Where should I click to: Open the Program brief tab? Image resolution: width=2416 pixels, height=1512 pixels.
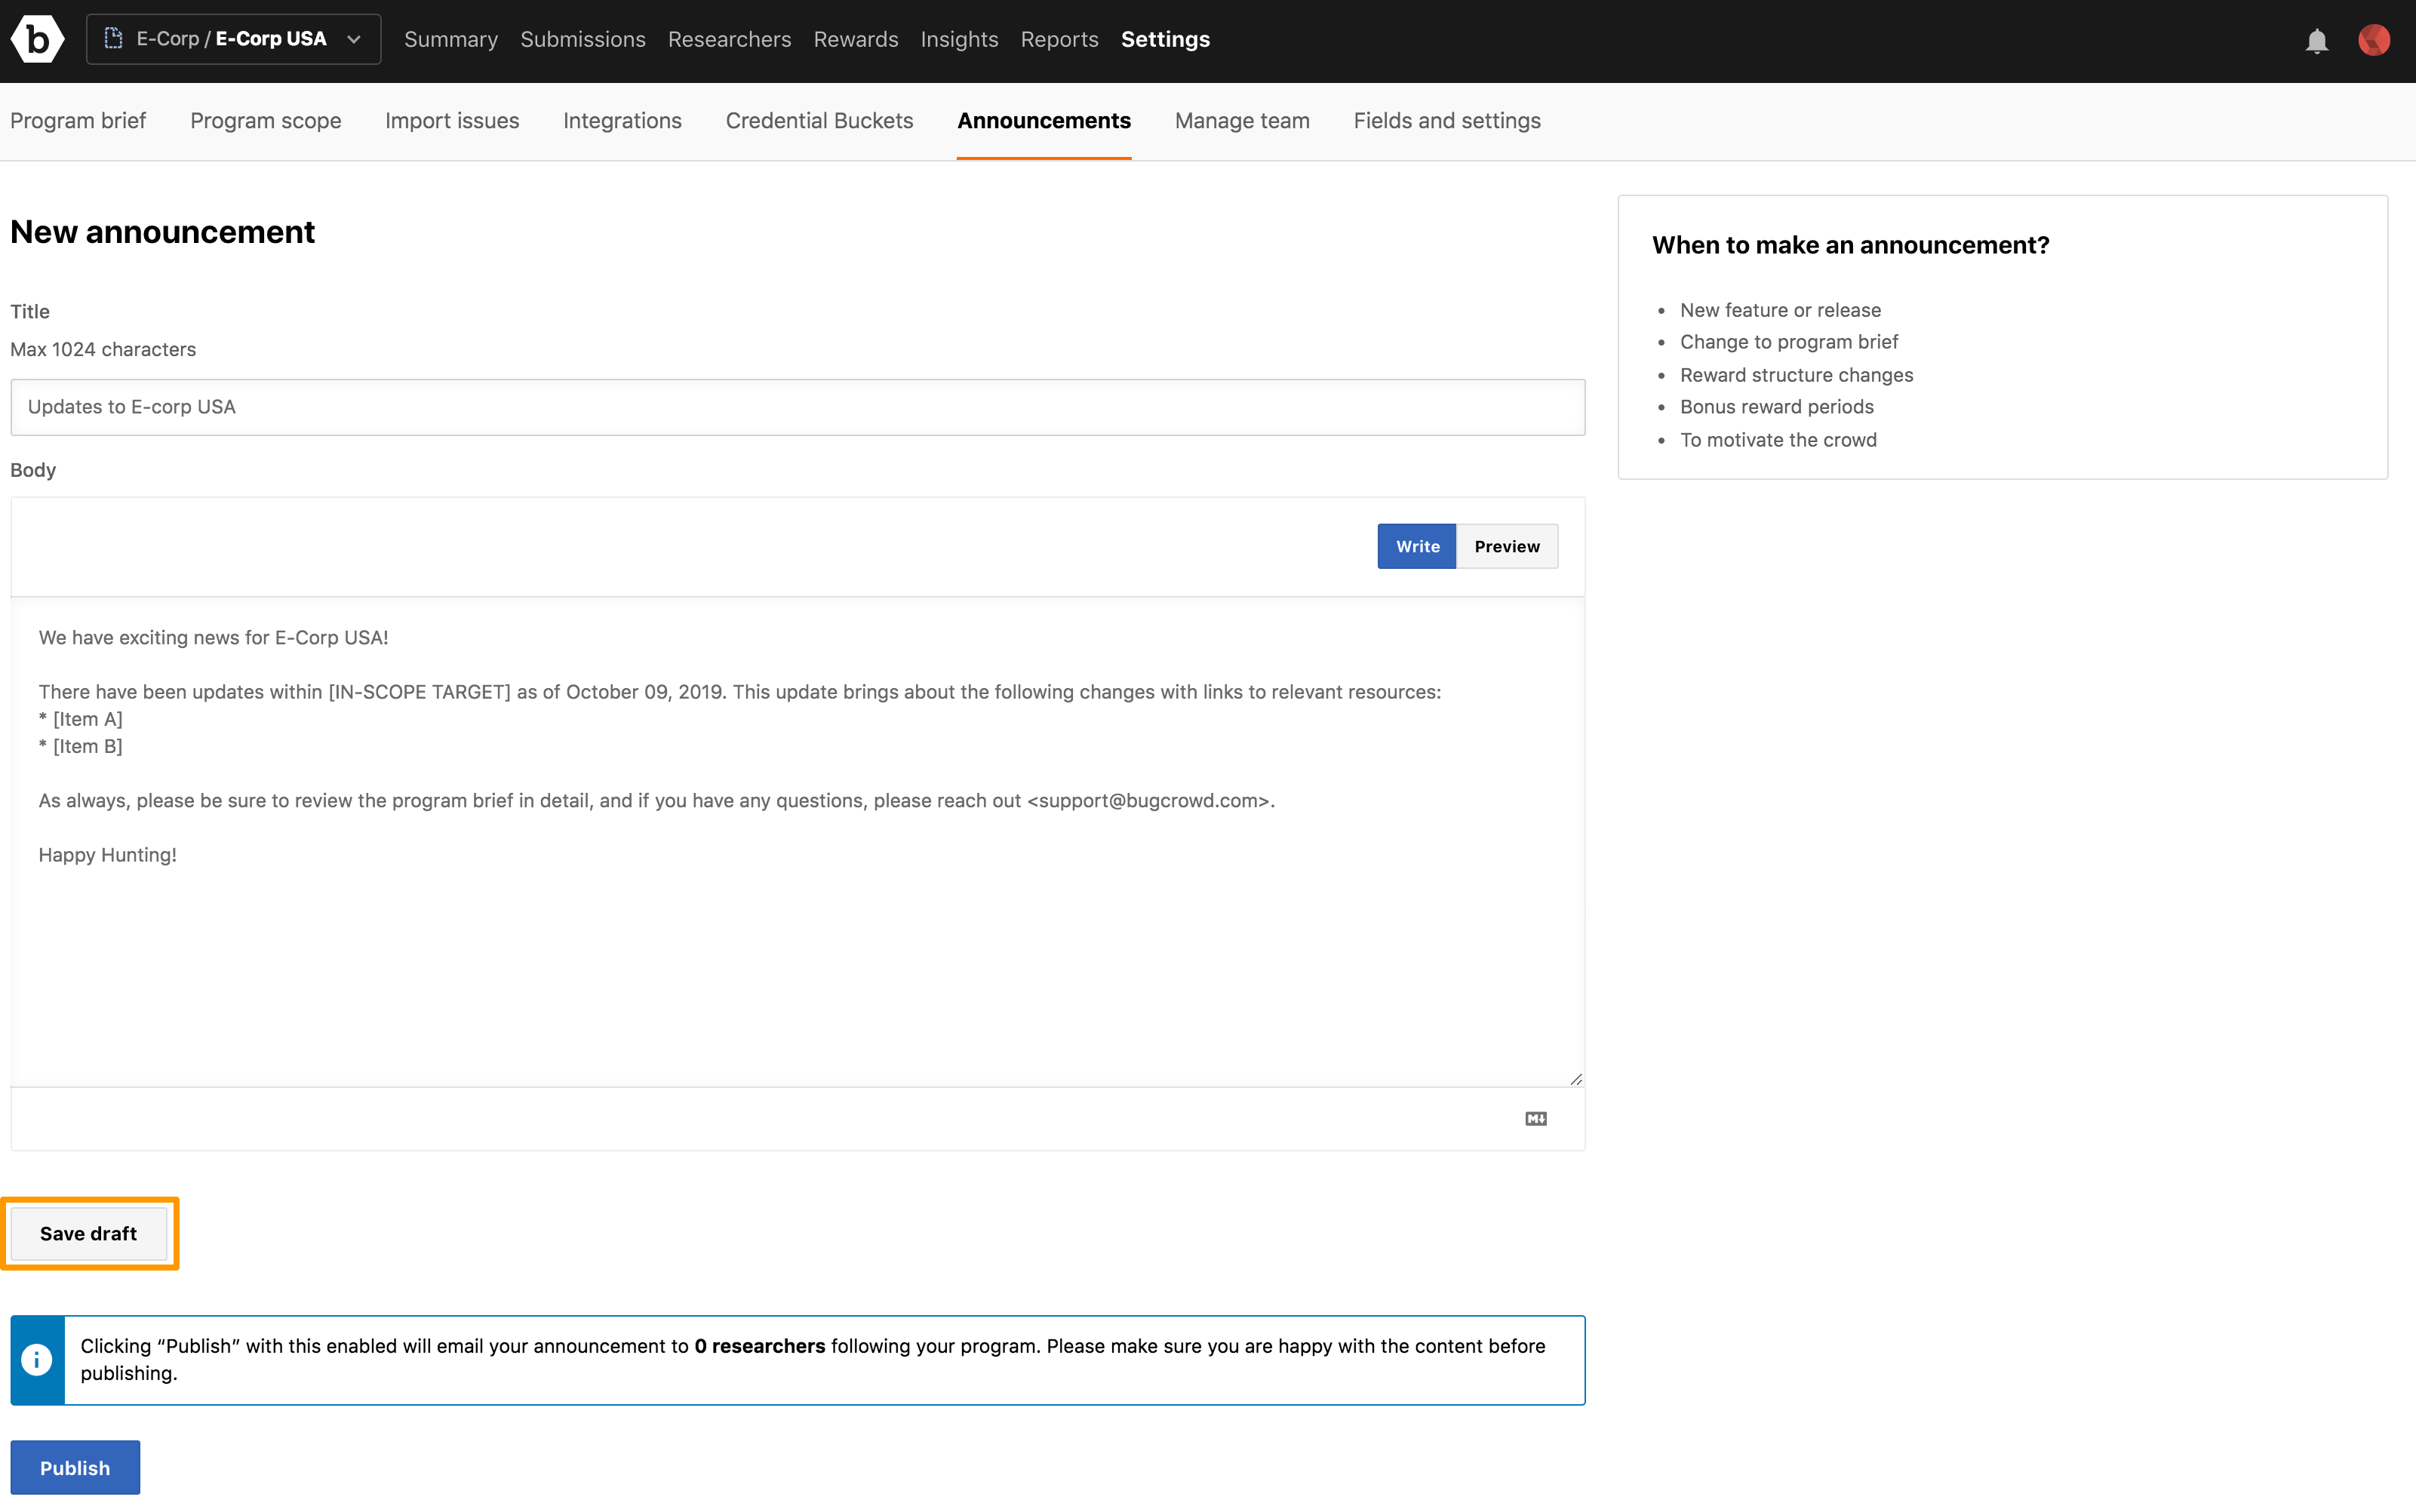[x=78, y=121]
